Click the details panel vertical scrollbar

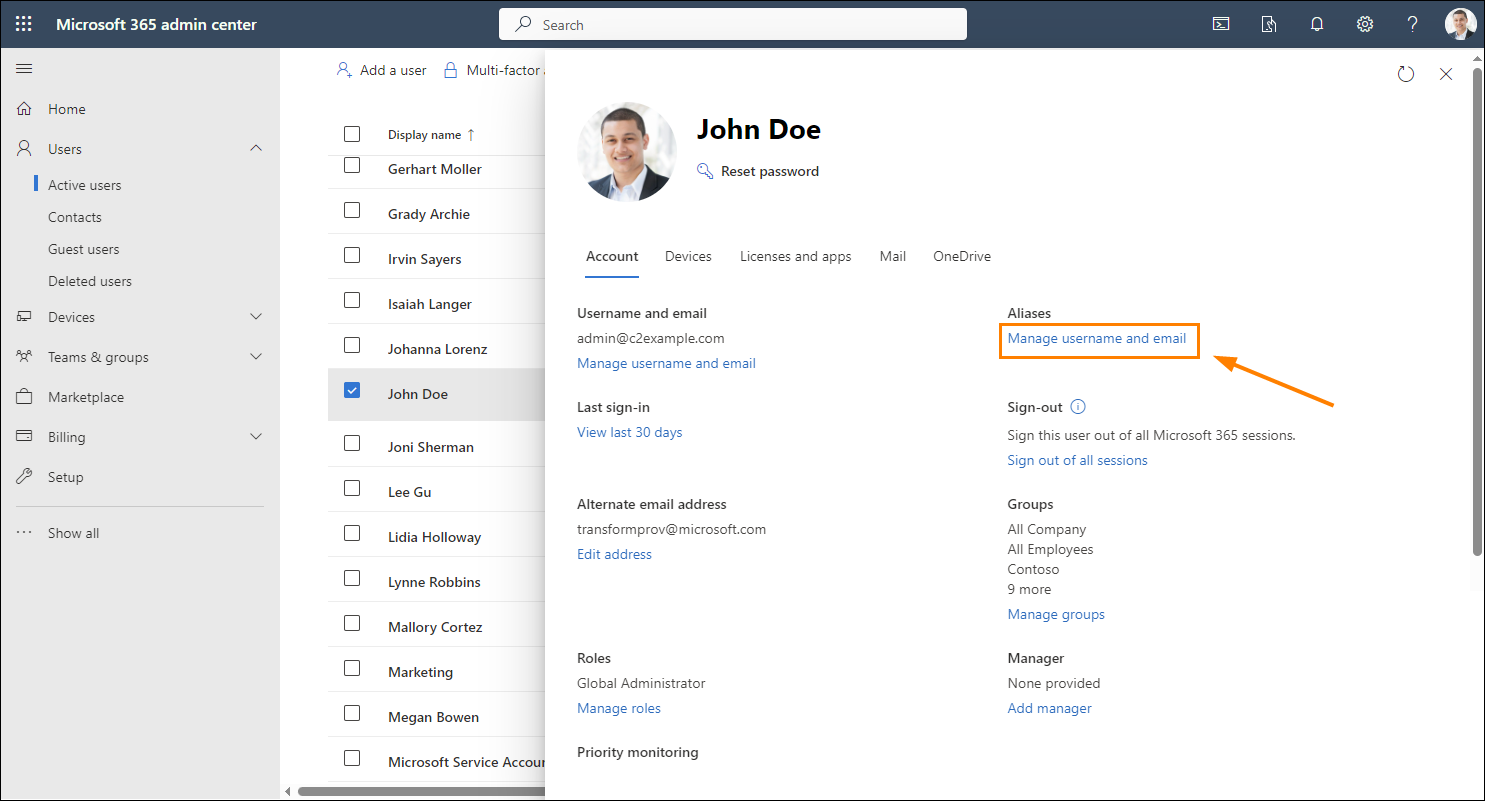[1478, 310]
